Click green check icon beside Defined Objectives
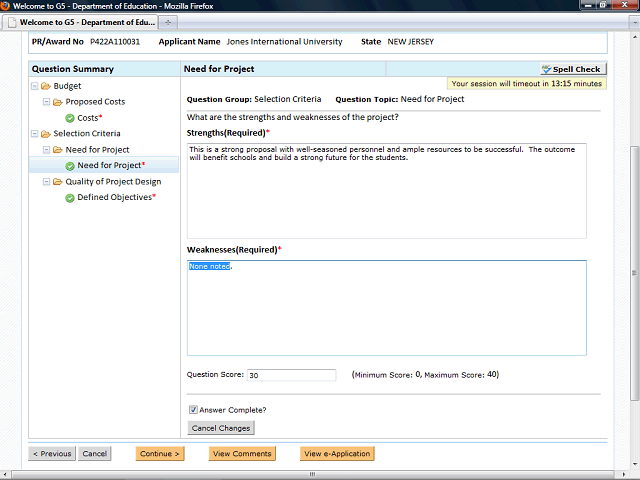The image size is (640, 480). pos(70,198)
